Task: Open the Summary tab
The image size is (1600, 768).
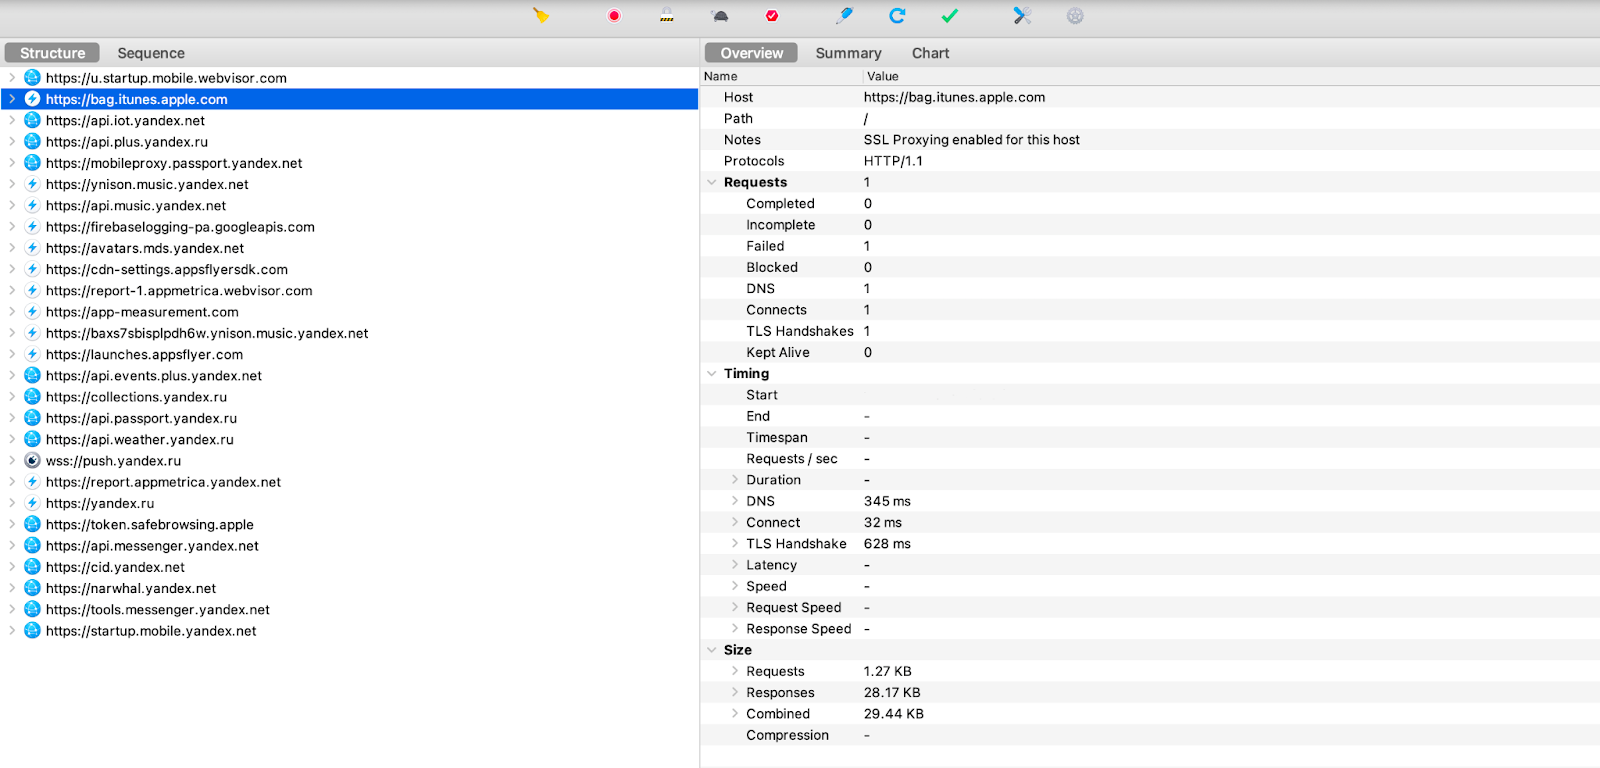Action: pos(848,53)
